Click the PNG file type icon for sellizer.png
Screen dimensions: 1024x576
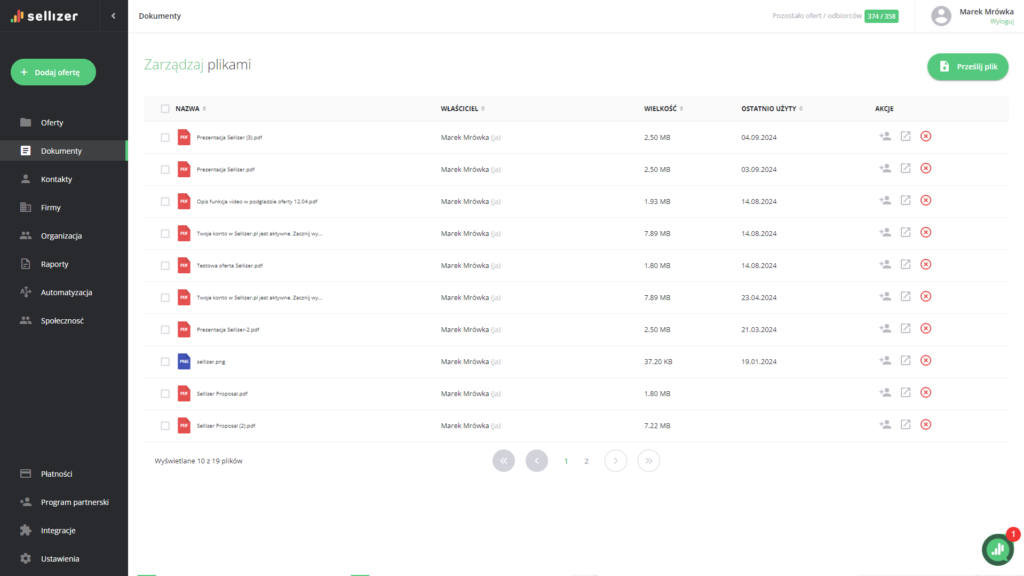pyautogui.click(x=183, y=361)
